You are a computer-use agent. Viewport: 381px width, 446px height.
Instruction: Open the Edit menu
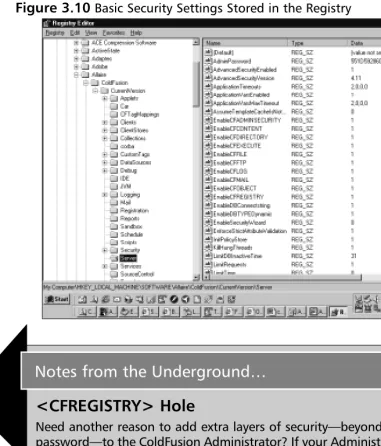tap(75, 33)
